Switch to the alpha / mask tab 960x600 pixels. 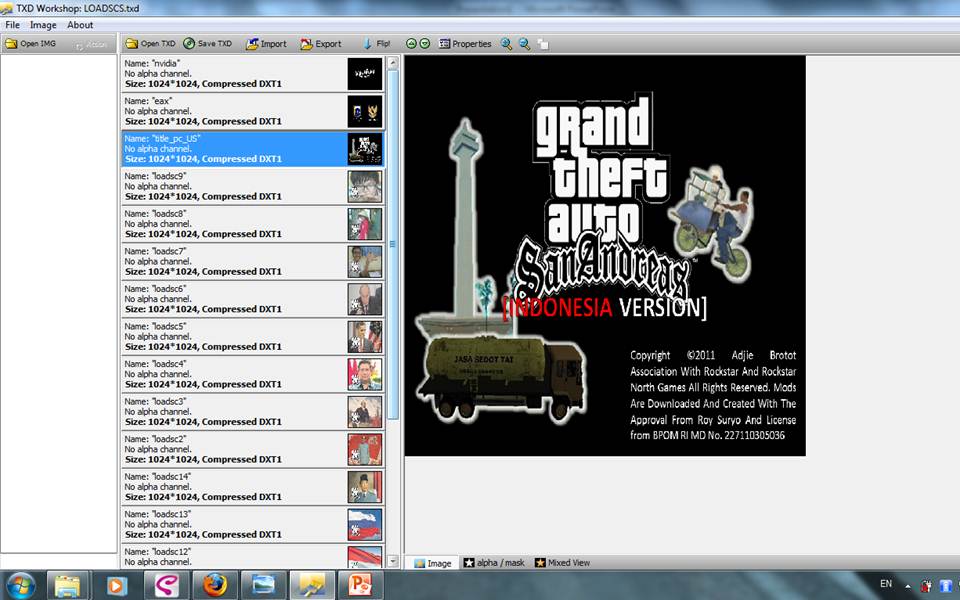[x=494, y=563]
